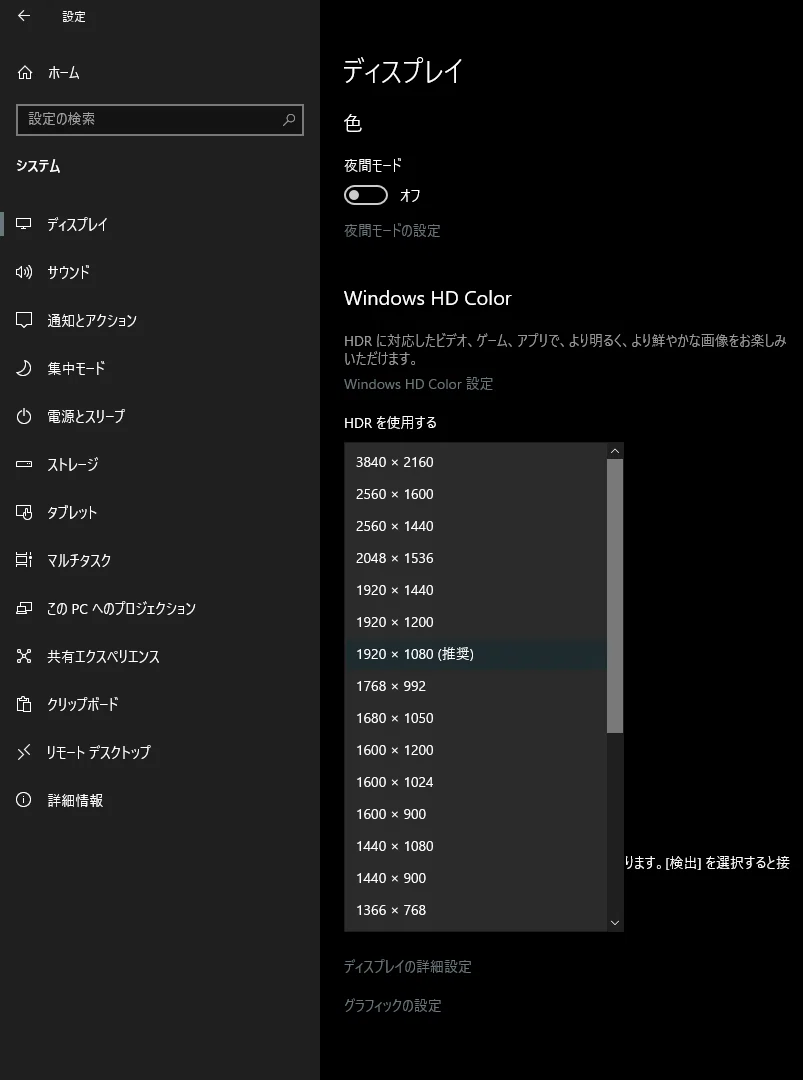The height and width of the screenshot is (1080, 803).
Task: Select 1680 × 1050 resolution
Action: (x=476, y=718)
